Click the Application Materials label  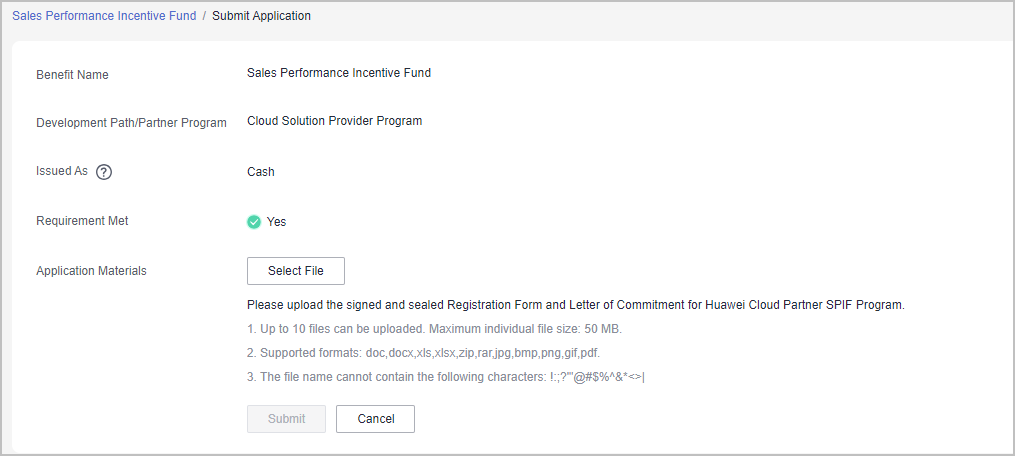(x=91, y=271)
